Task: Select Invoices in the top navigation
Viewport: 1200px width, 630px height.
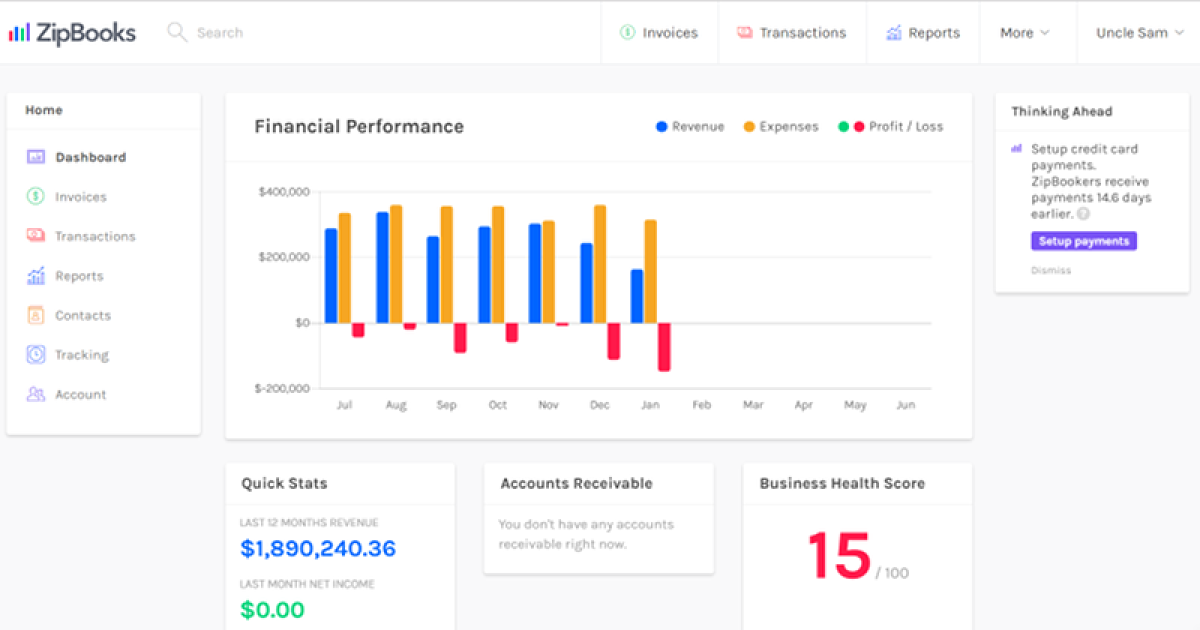Action: [660, 32]
